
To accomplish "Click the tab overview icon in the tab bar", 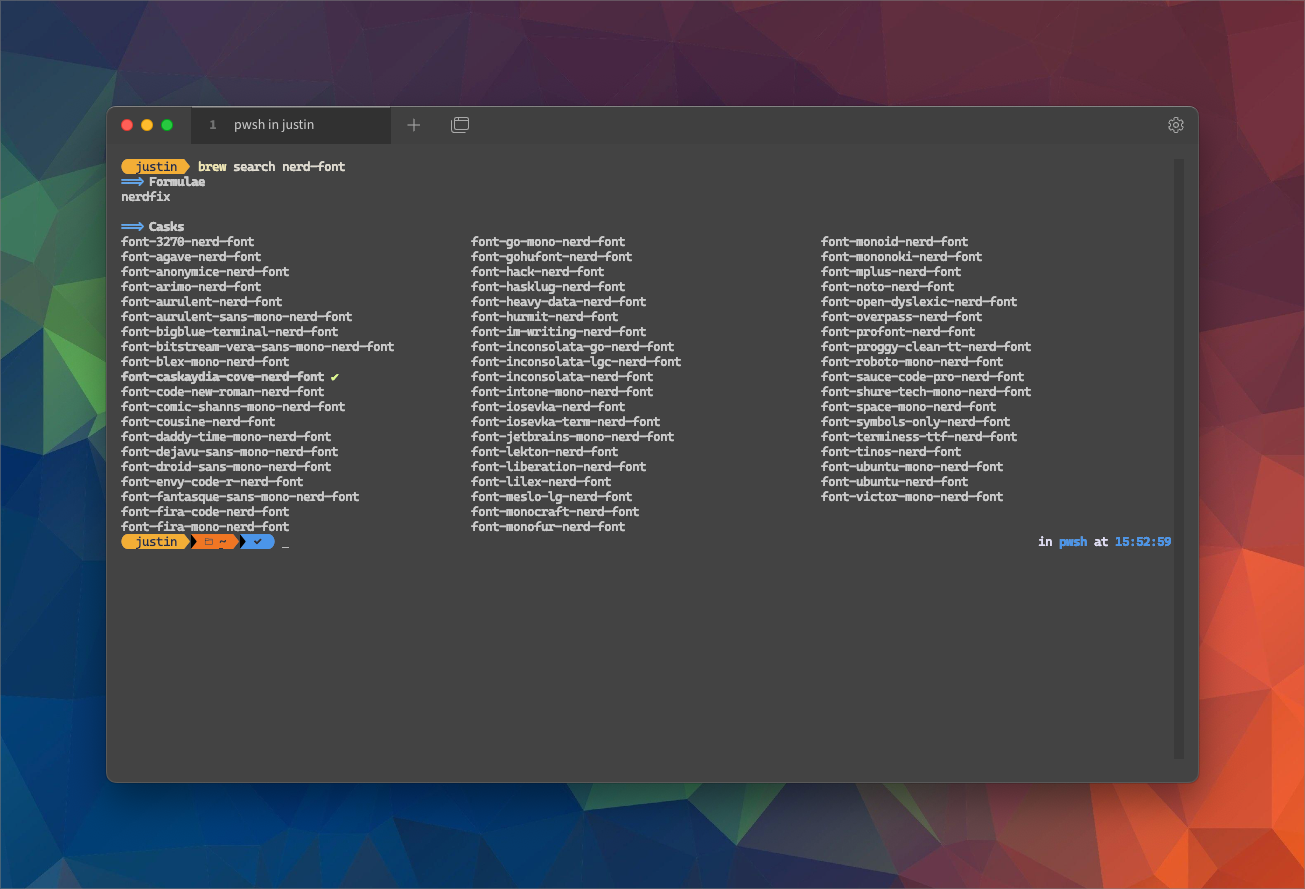I will coord(459,124).
